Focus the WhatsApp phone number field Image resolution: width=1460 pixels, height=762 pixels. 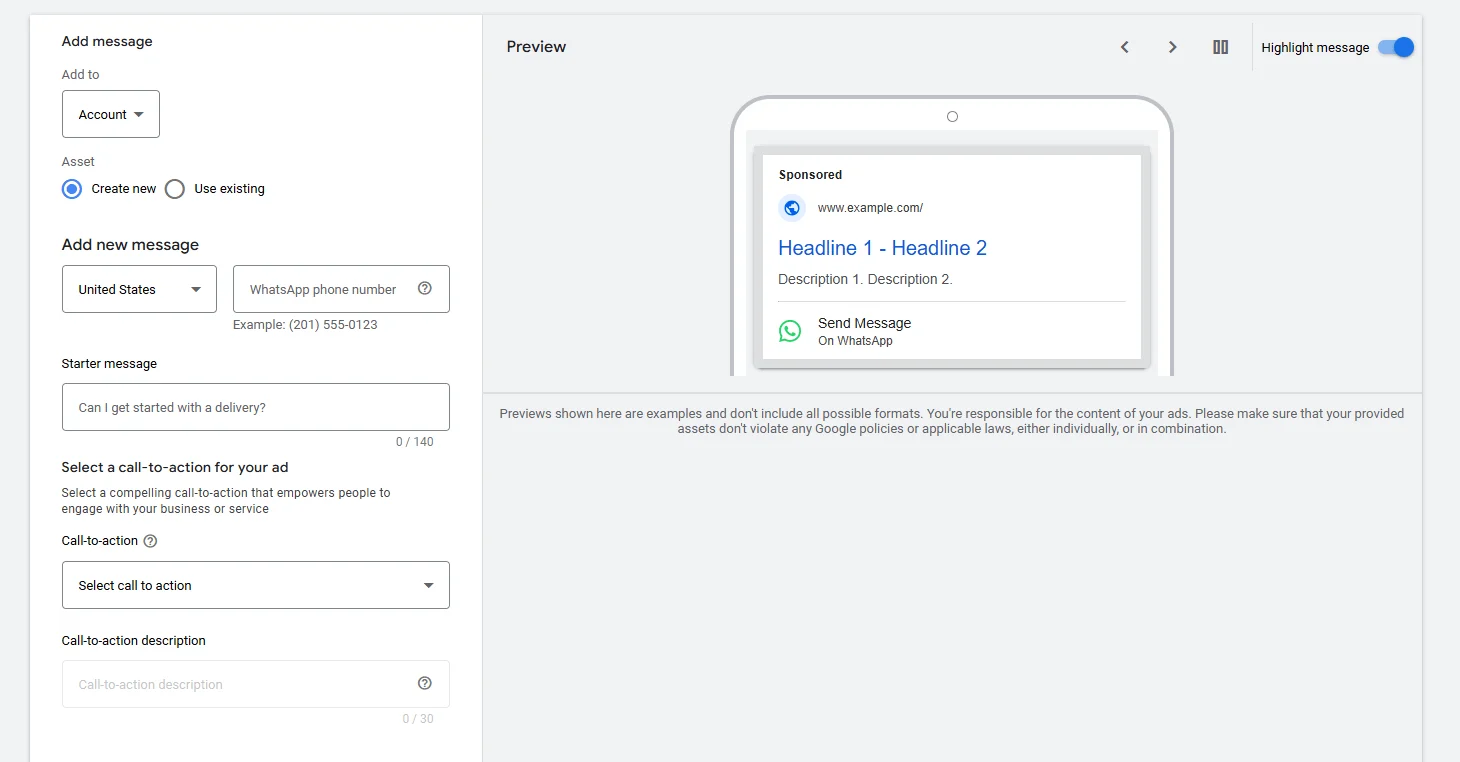coord(330,289)
